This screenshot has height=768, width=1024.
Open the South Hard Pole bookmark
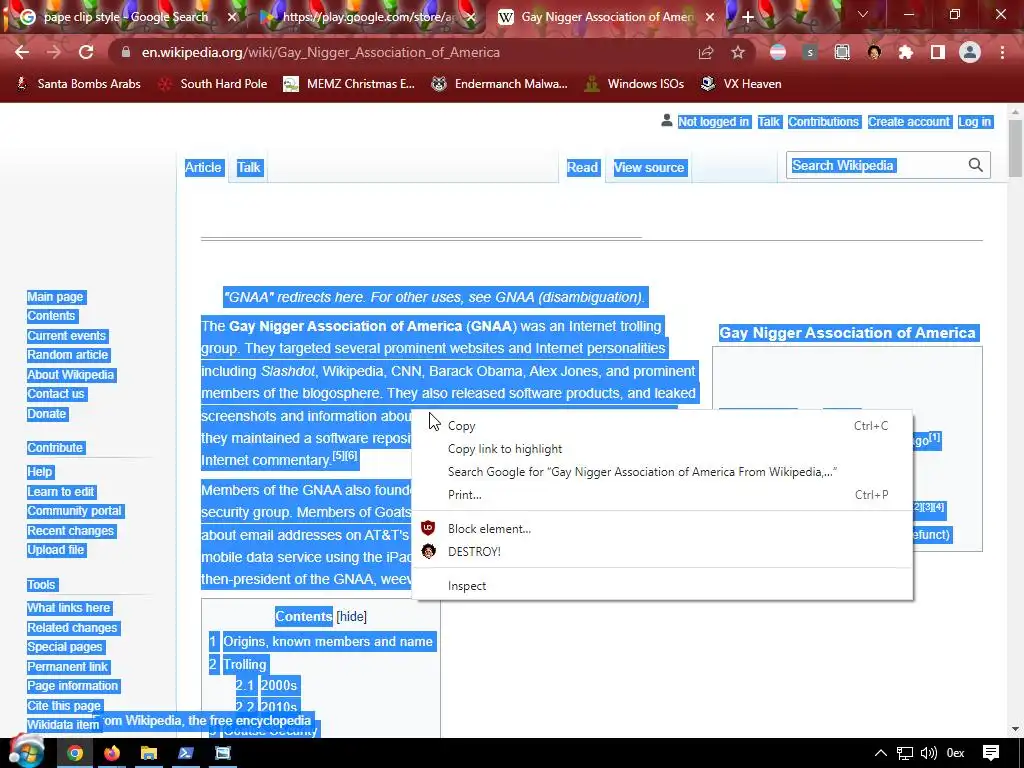(214, 84)
